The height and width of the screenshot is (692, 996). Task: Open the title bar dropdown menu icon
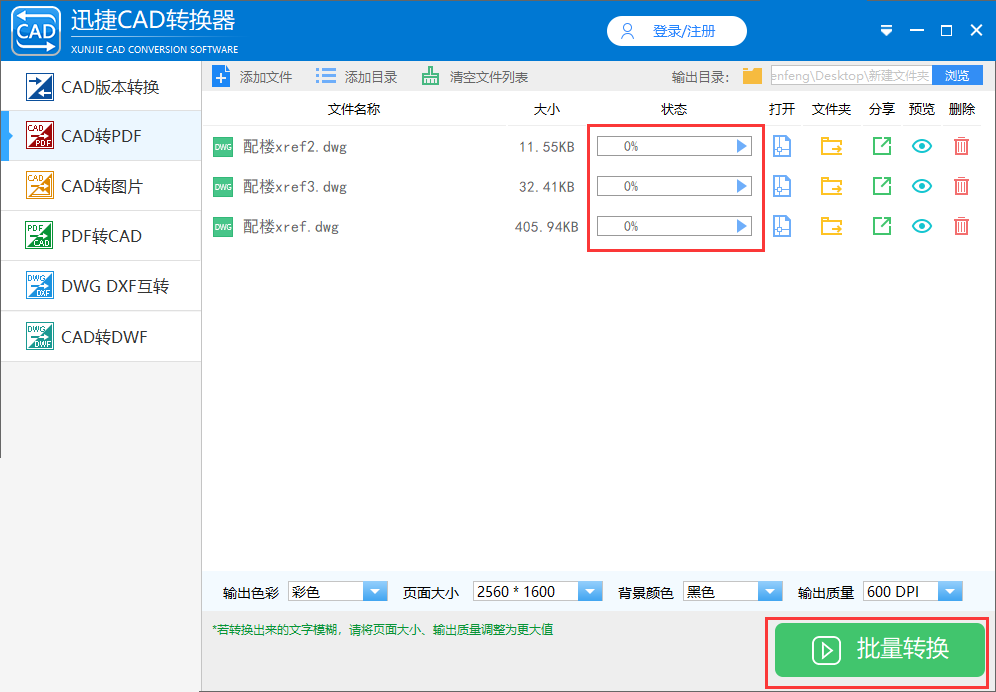(x=887, y=31)
